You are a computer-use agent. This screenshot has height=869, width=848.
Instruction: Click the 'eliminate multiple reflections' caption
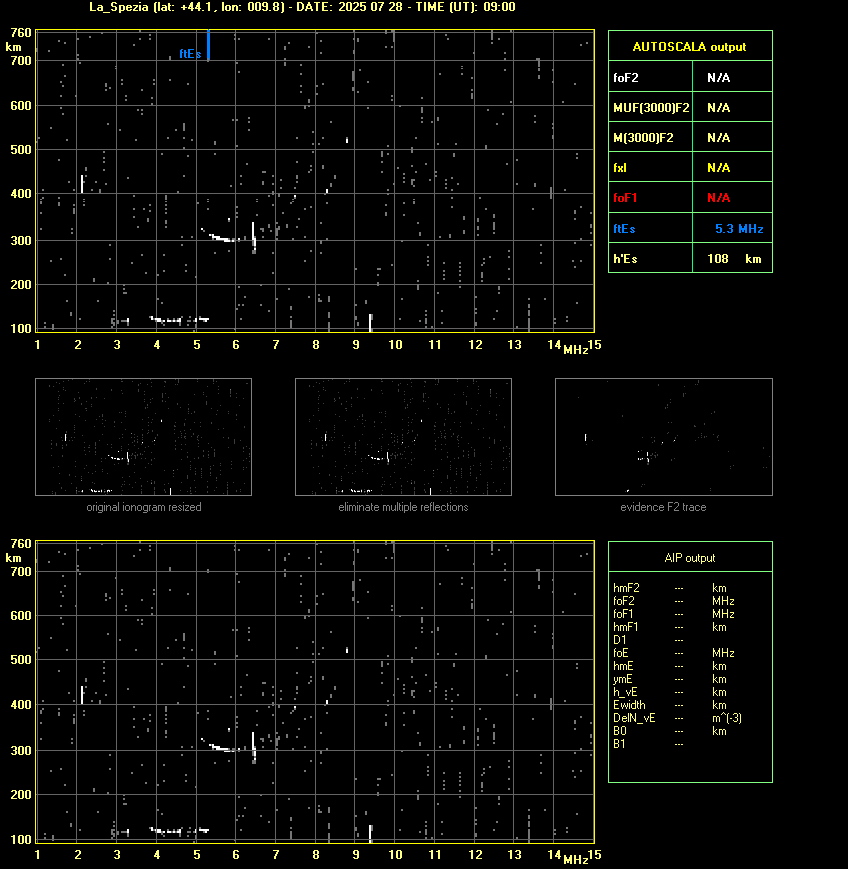pyautogui.click(x=403, y=507)
